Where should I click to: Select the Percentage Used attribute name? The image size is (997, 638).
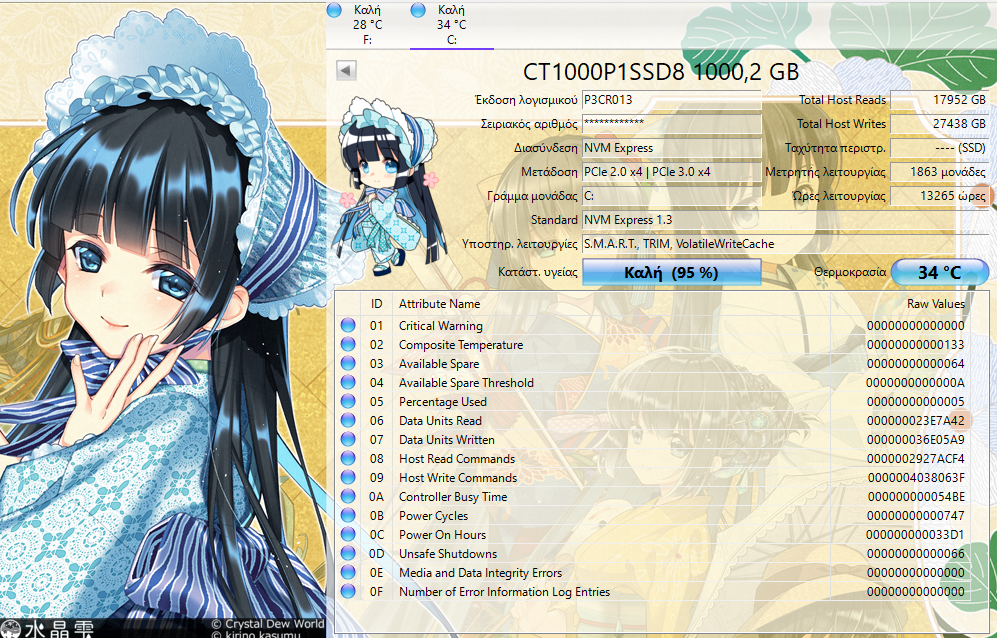click(x=443, y=402)
